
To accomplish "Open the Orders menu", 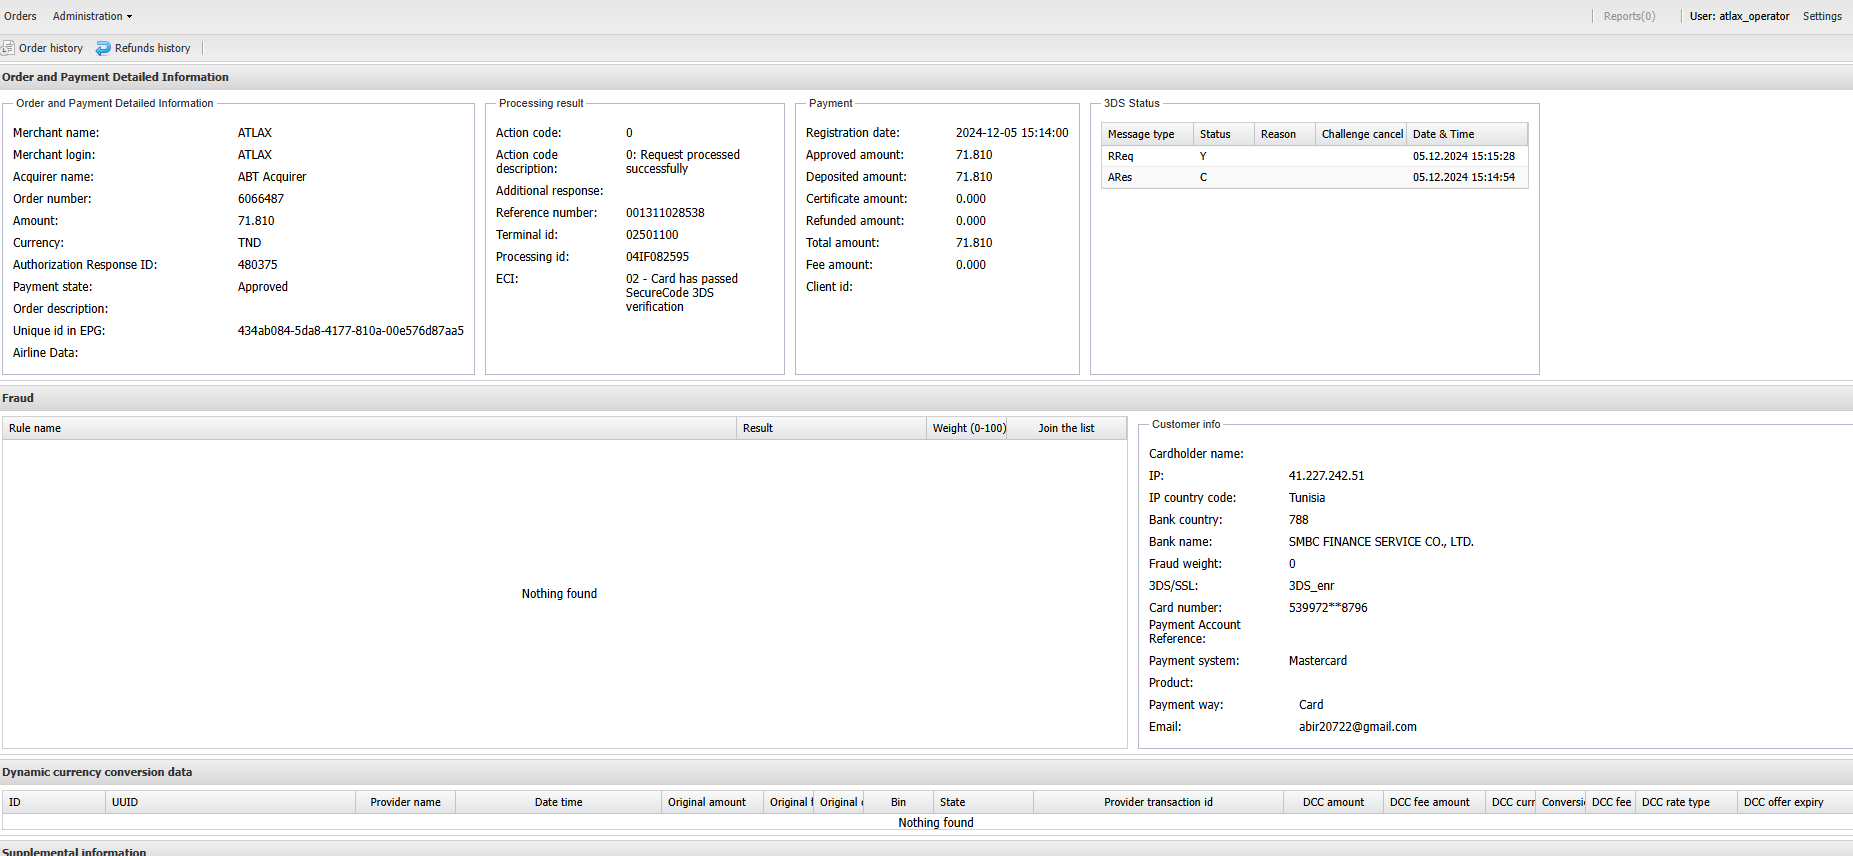I will click(x=20, y=16).
